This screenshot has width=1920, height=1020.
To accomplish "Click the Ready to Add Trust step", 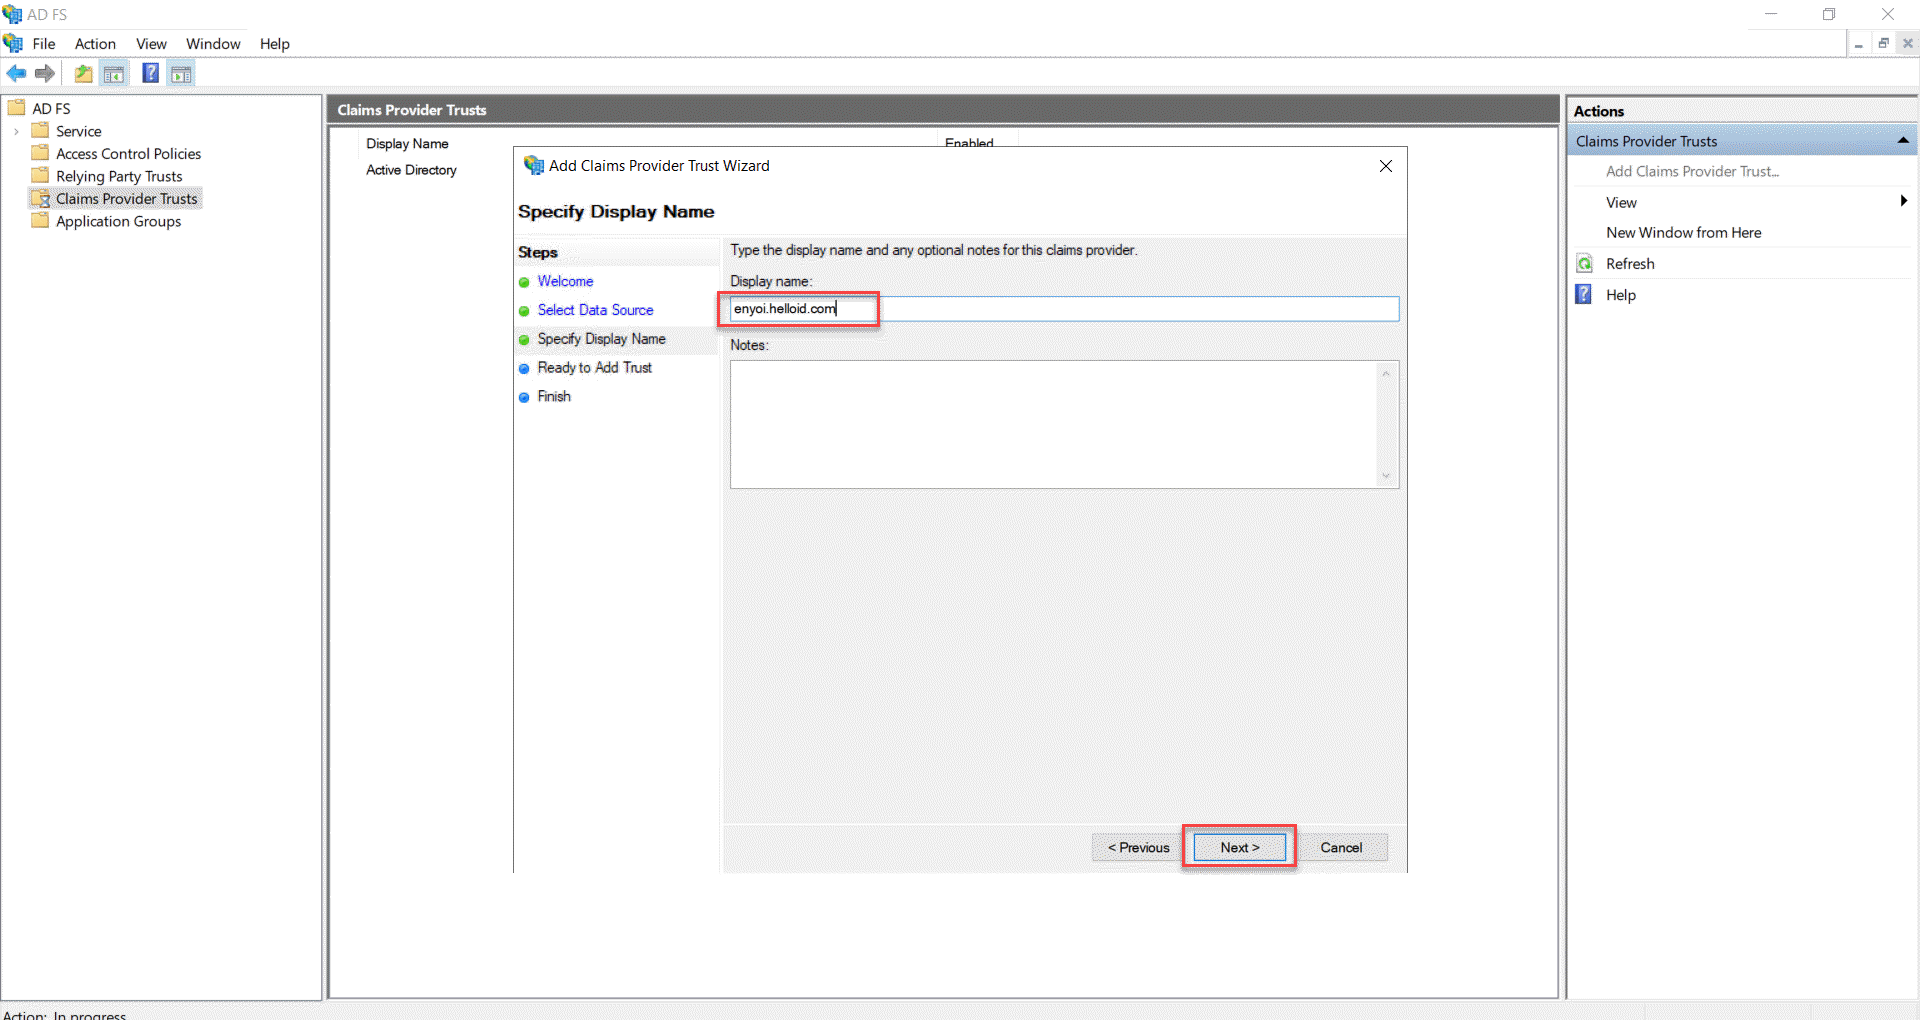I will [594, 368].
